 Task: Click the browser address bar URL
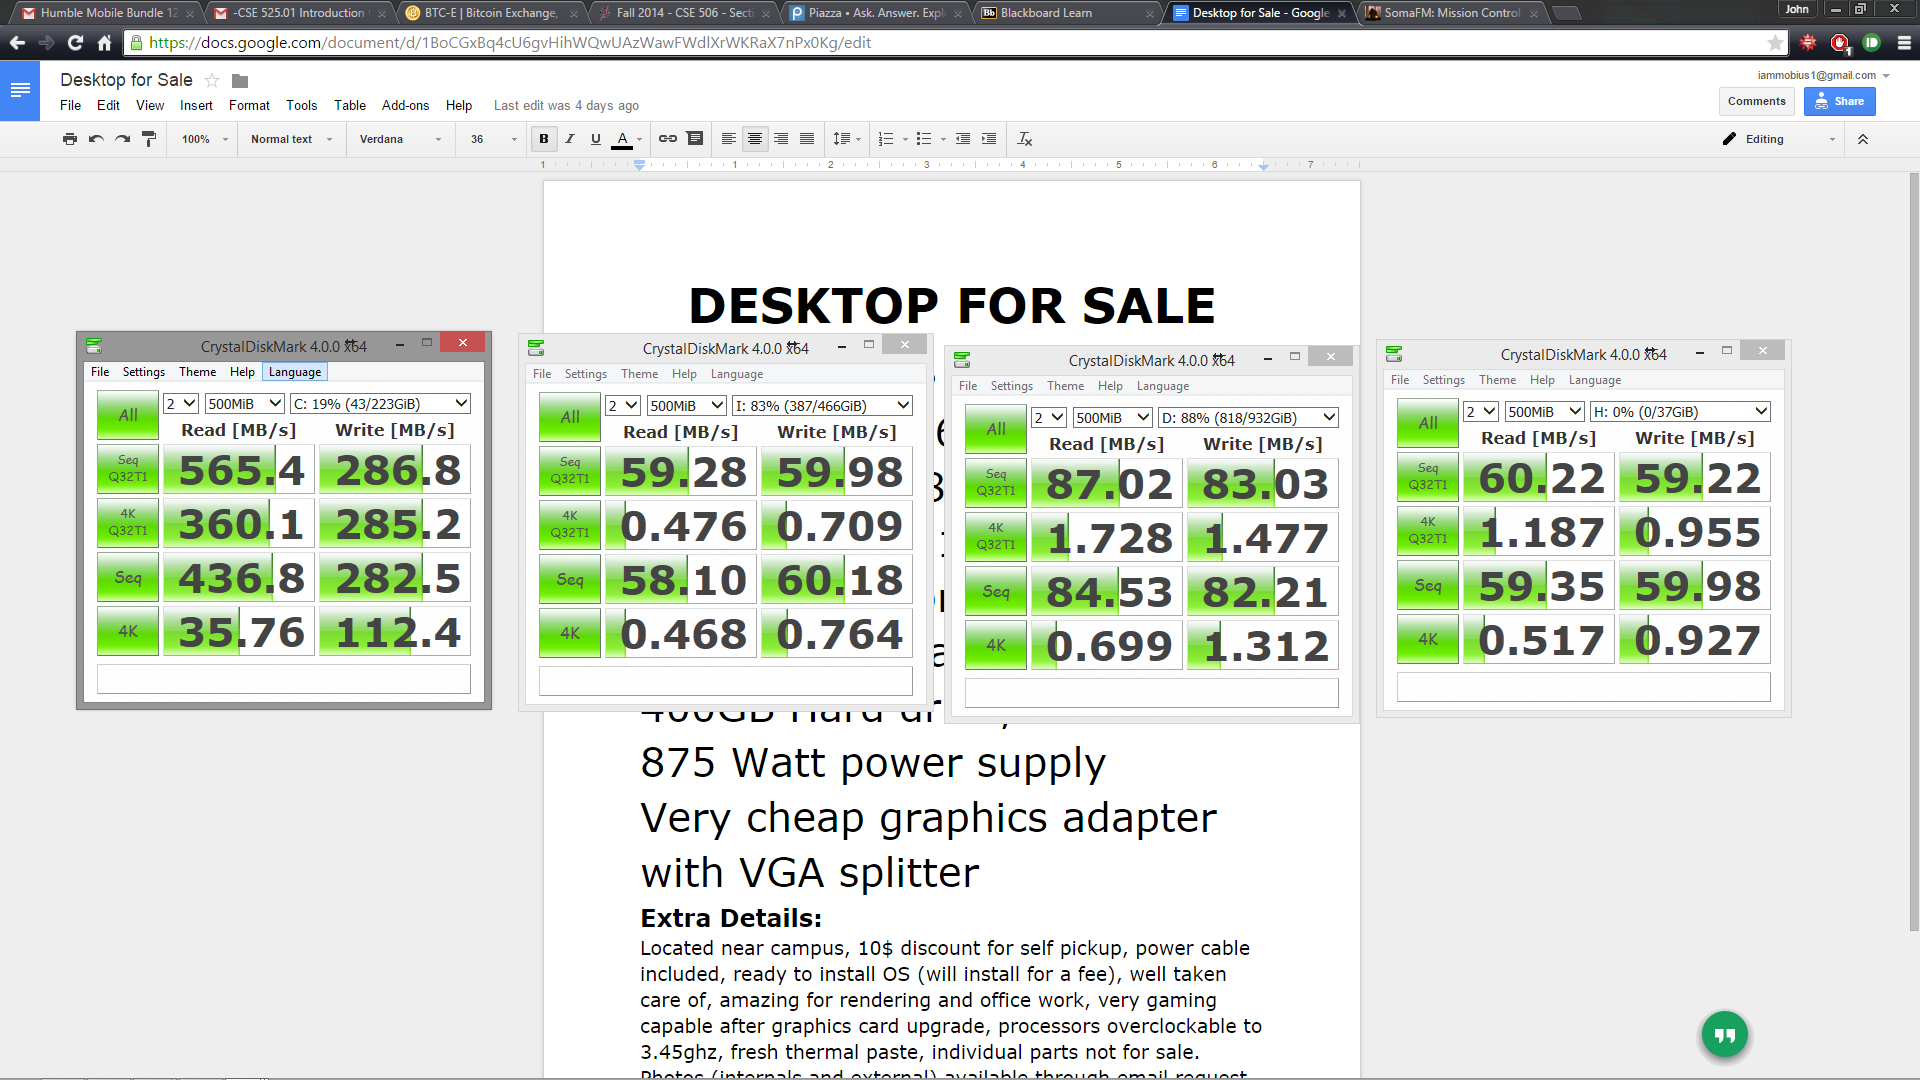pos(510,43)
